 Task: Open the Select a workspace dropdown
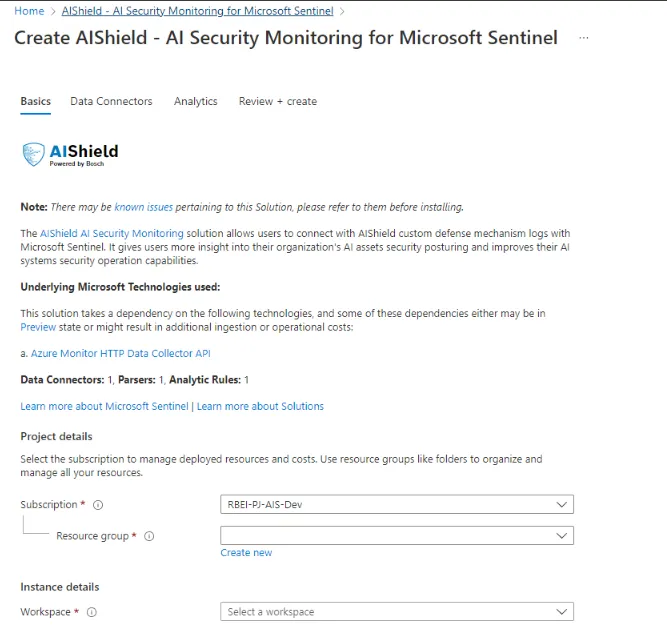tap(396, 612)
